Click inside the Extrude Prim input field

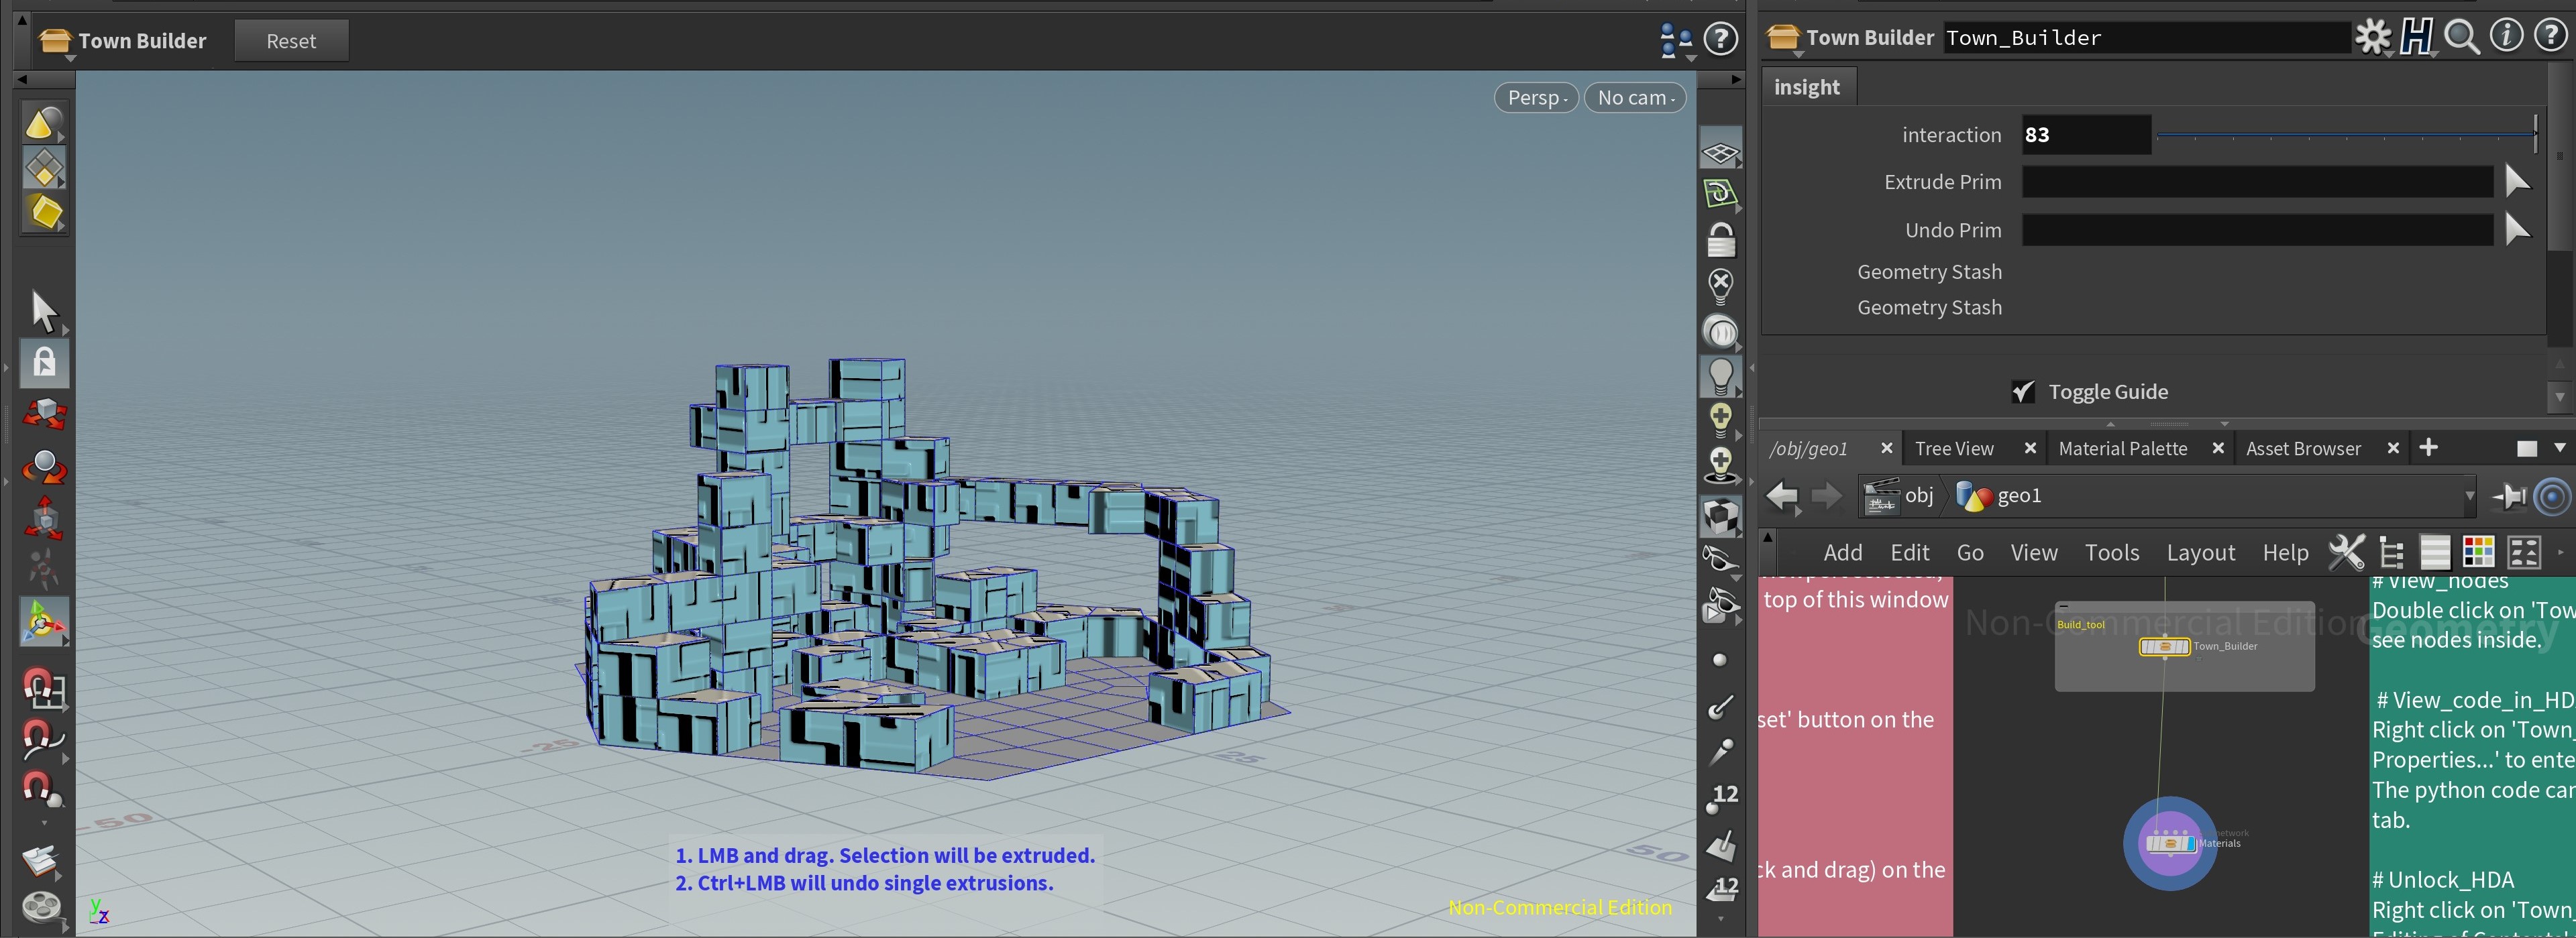[x=2255, y=181]
